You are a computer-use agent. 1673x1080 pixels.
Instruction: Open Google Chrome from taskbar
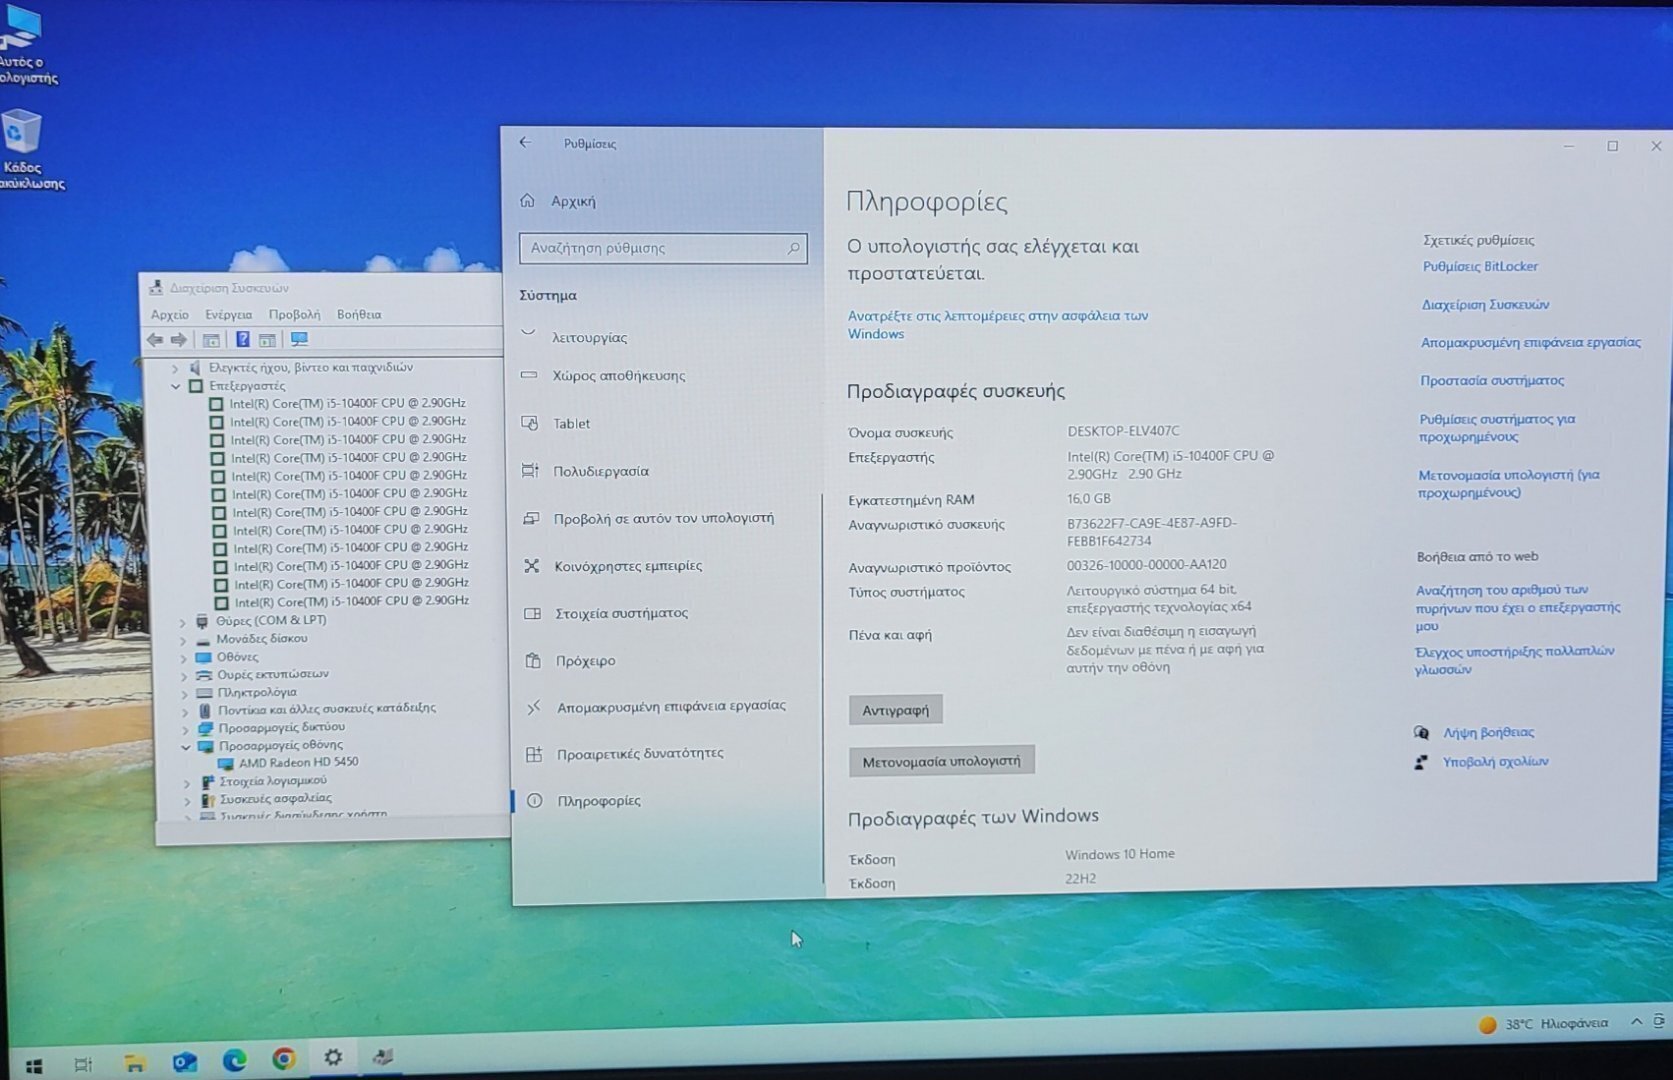tap(284, 1058)
